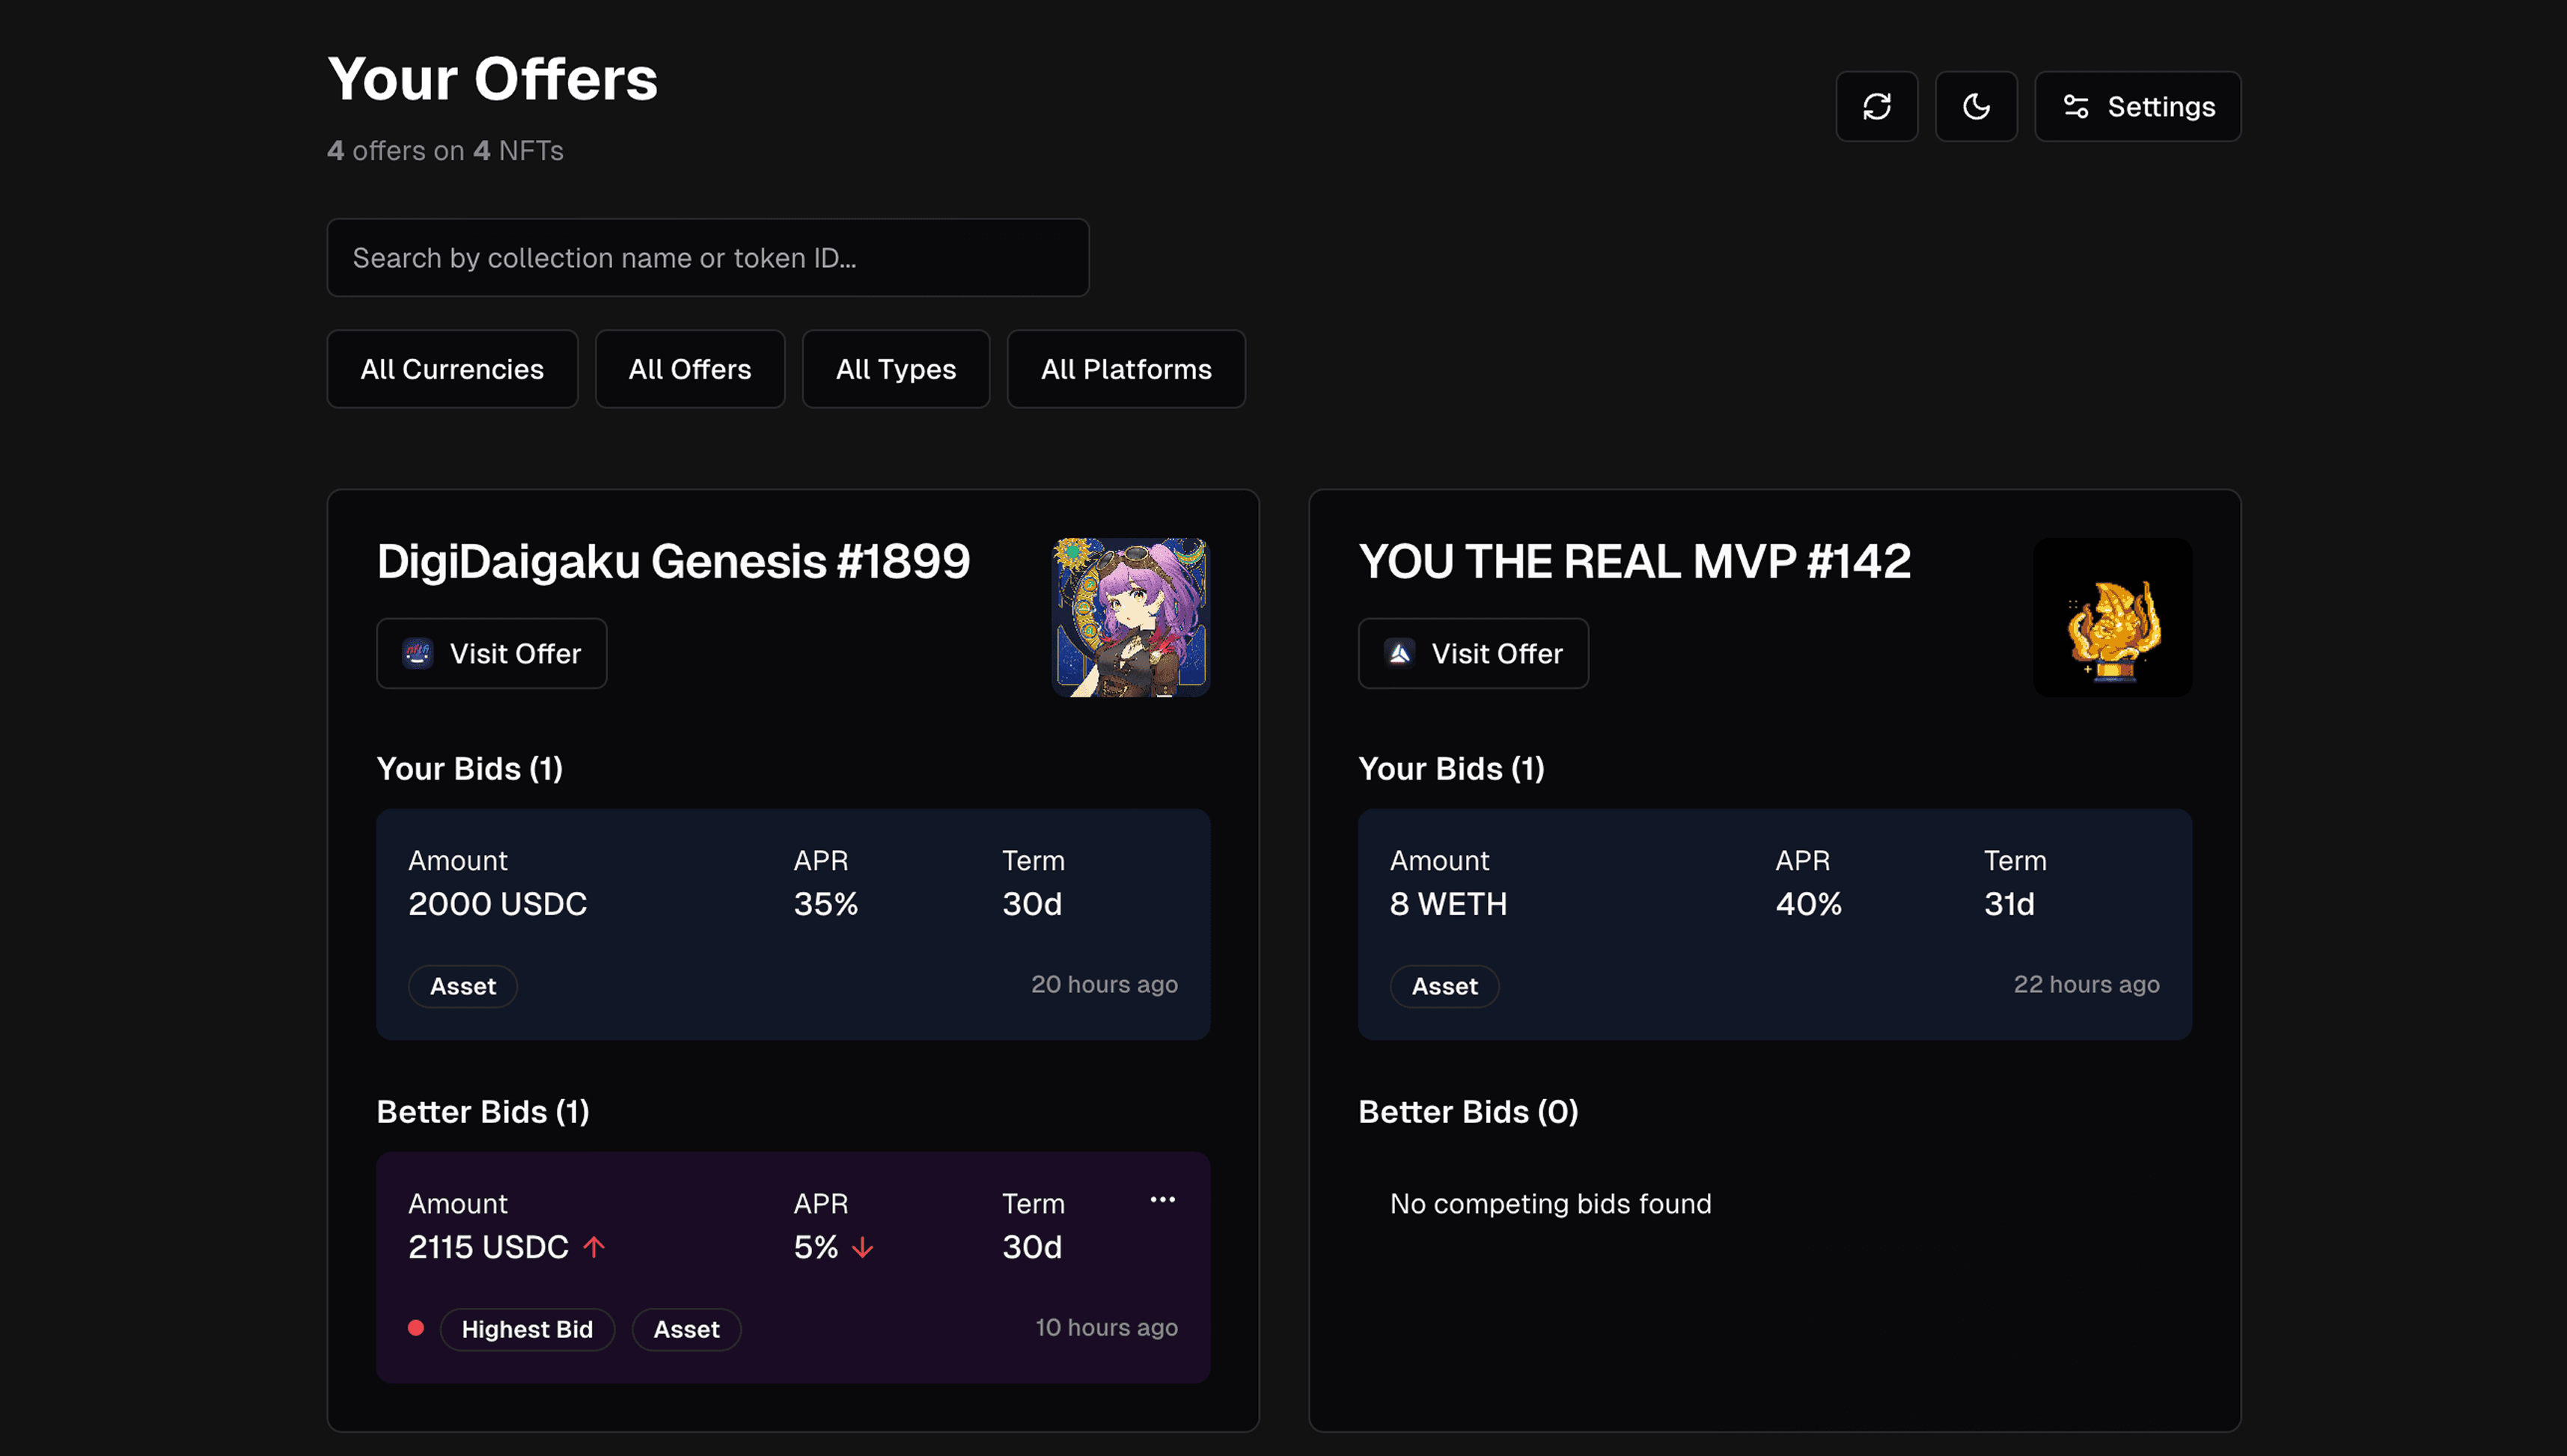Click the red status dot indicator

click(416, 1328)
